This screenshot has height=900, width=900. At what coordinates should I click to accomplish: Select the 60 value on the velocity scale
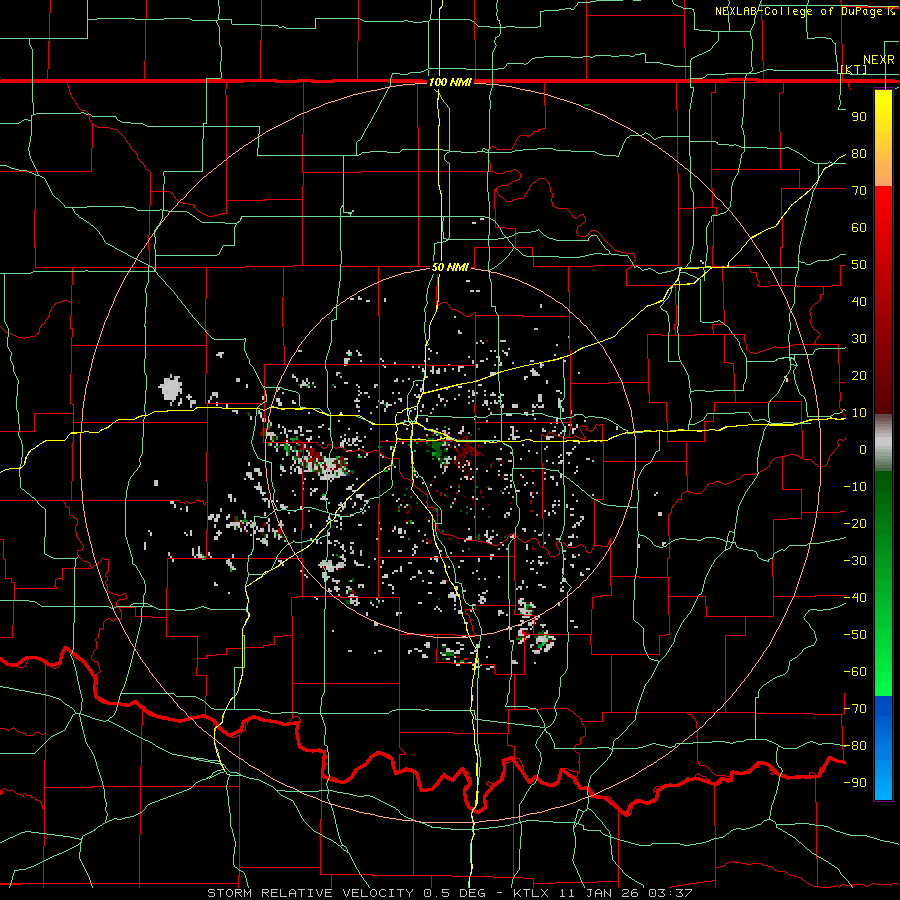tap(859, 227)
